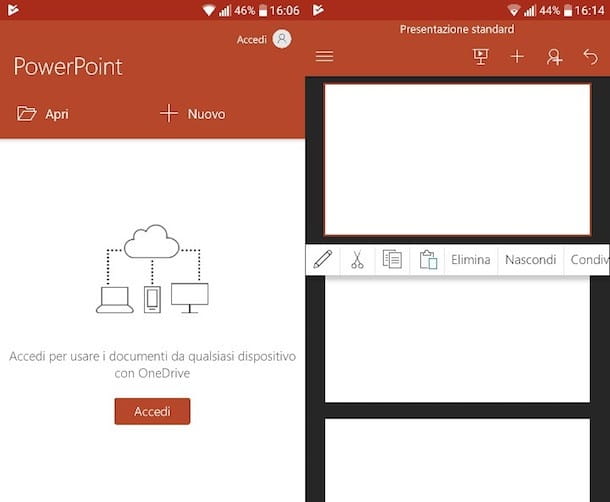
Task: Tap the pencil edit icon
Action: [322, 260]
